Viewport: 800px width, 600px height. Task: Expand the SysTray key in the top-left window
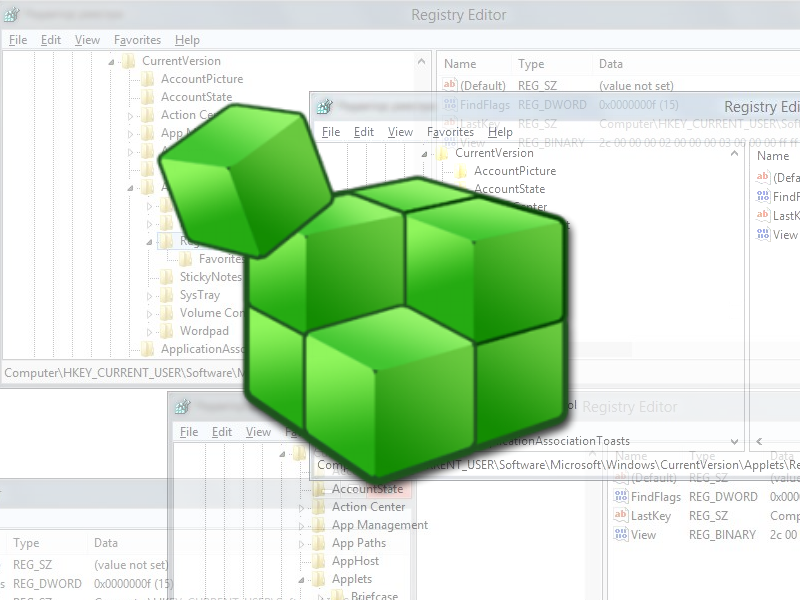[149, 296]
